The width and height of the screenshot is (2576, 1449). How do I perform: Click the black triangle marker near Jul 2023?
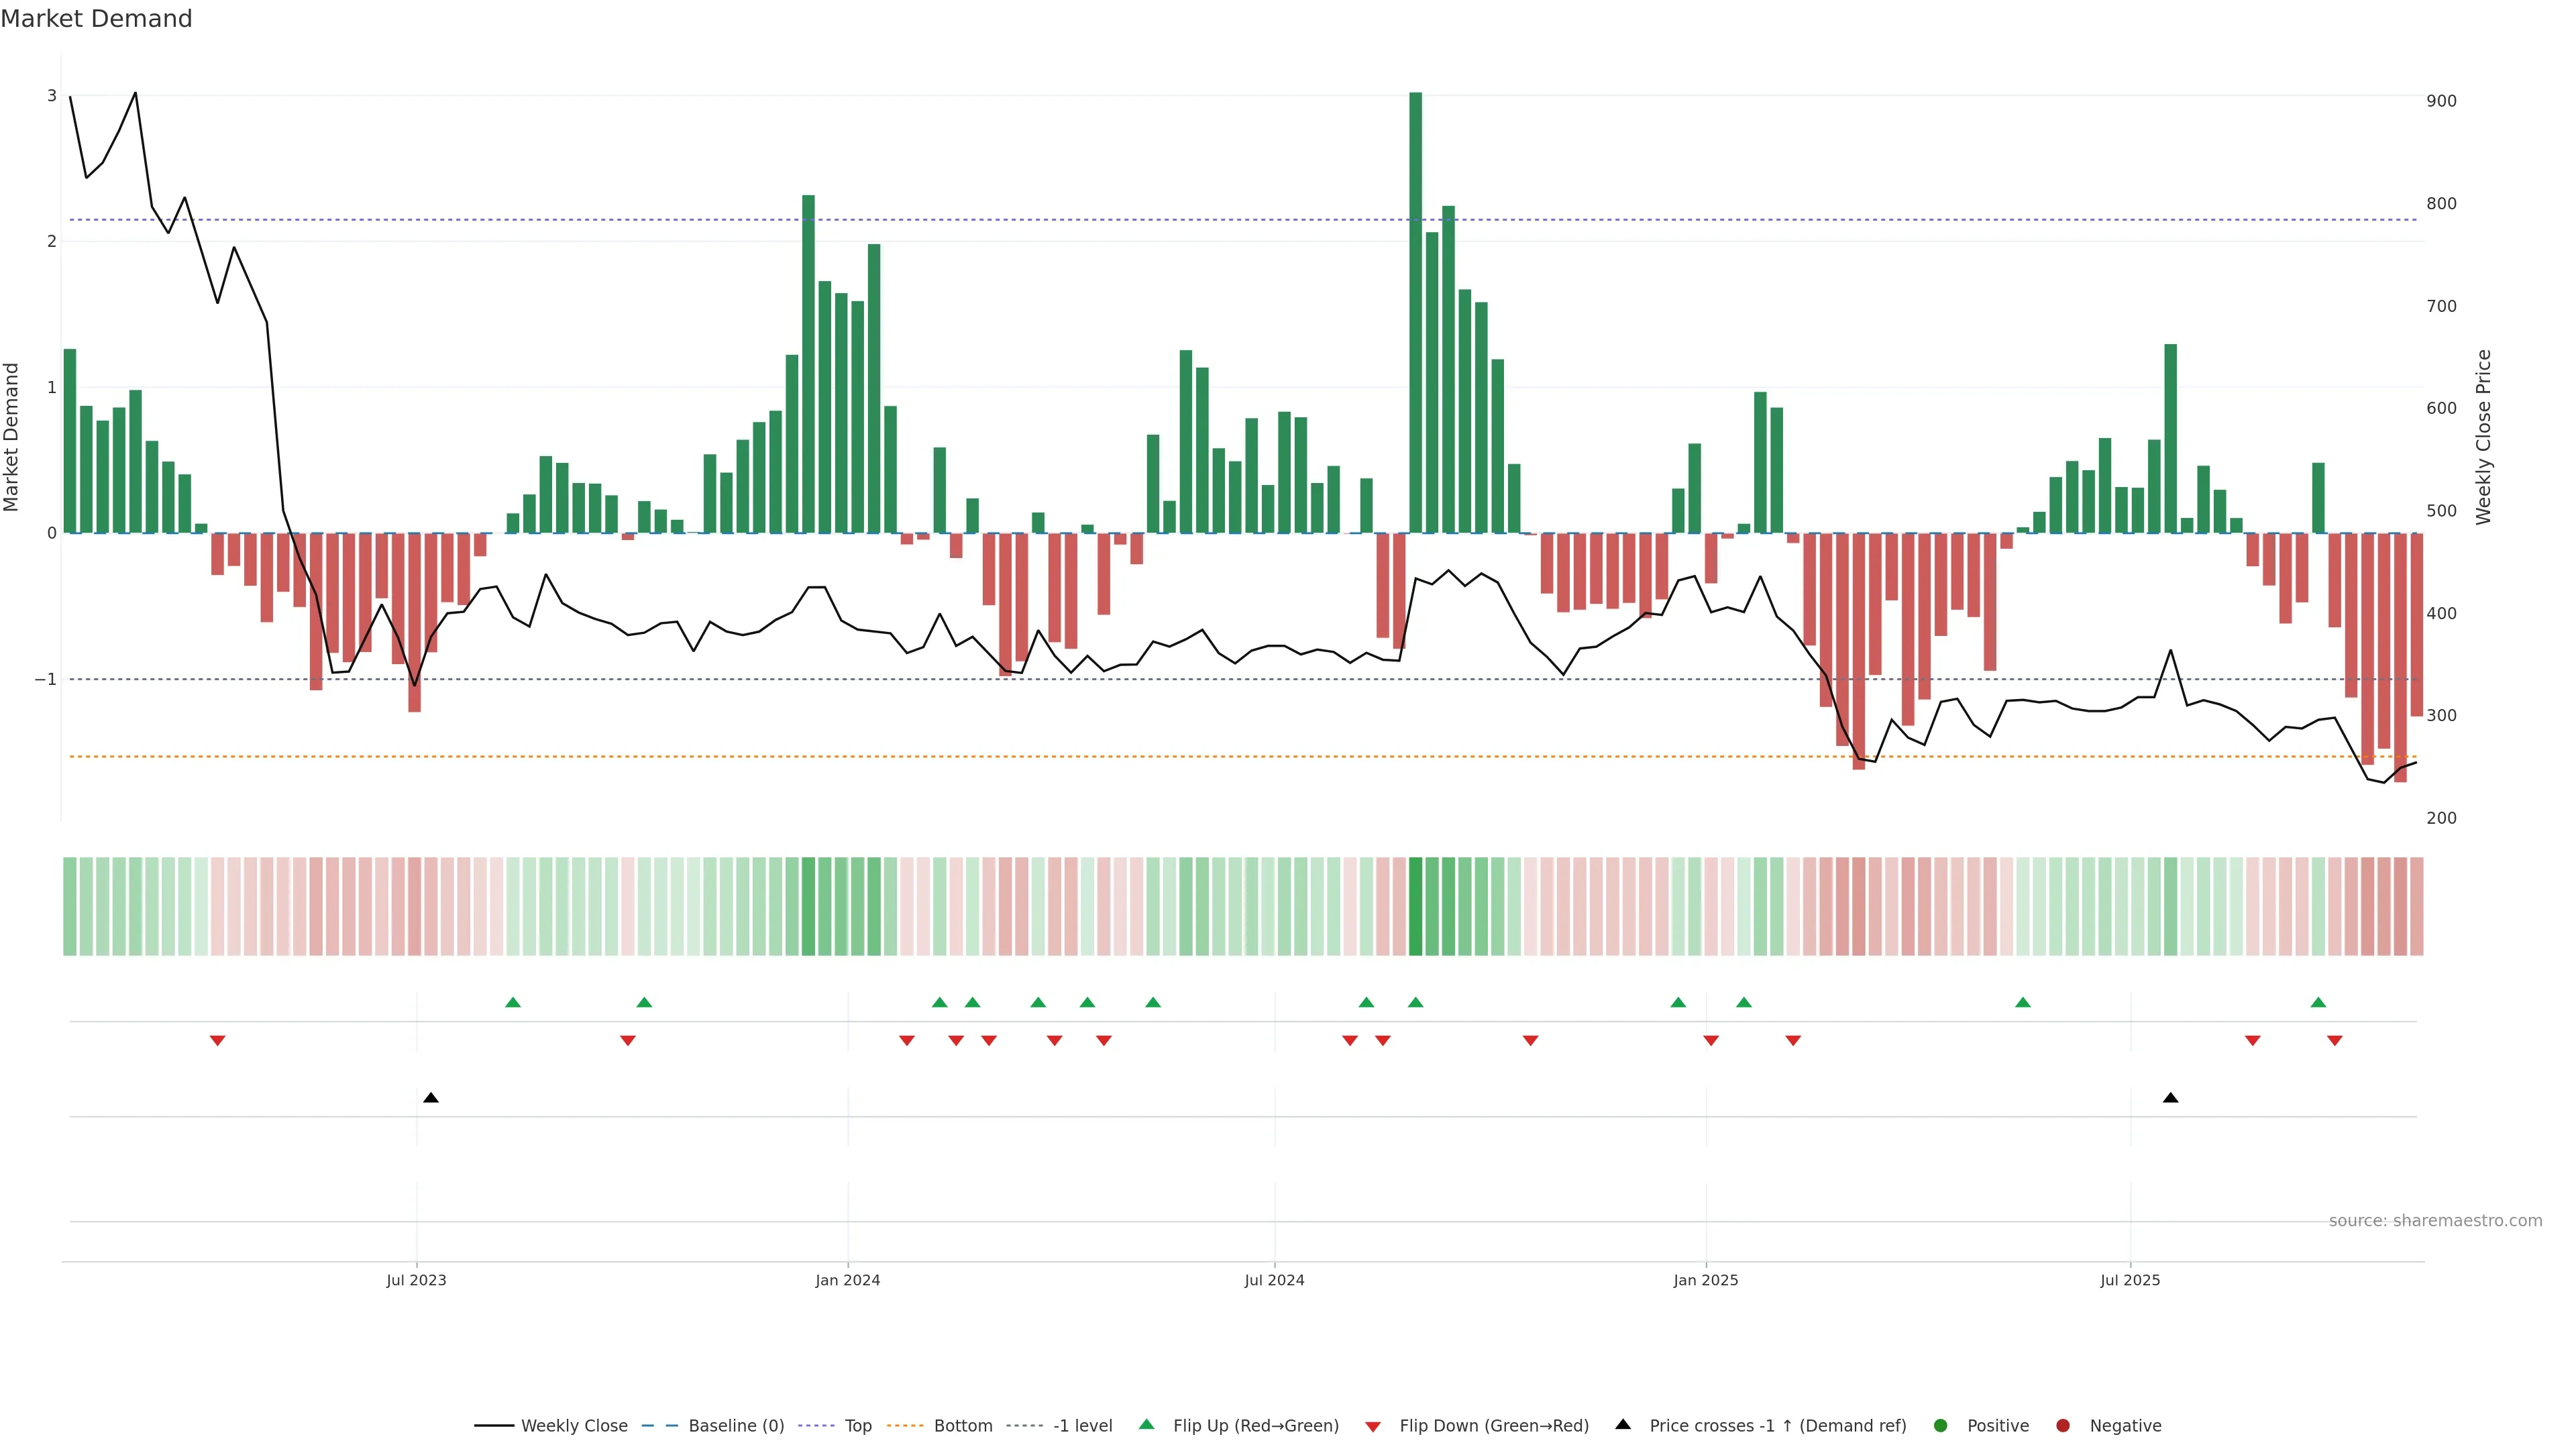tap(431, 1098)
